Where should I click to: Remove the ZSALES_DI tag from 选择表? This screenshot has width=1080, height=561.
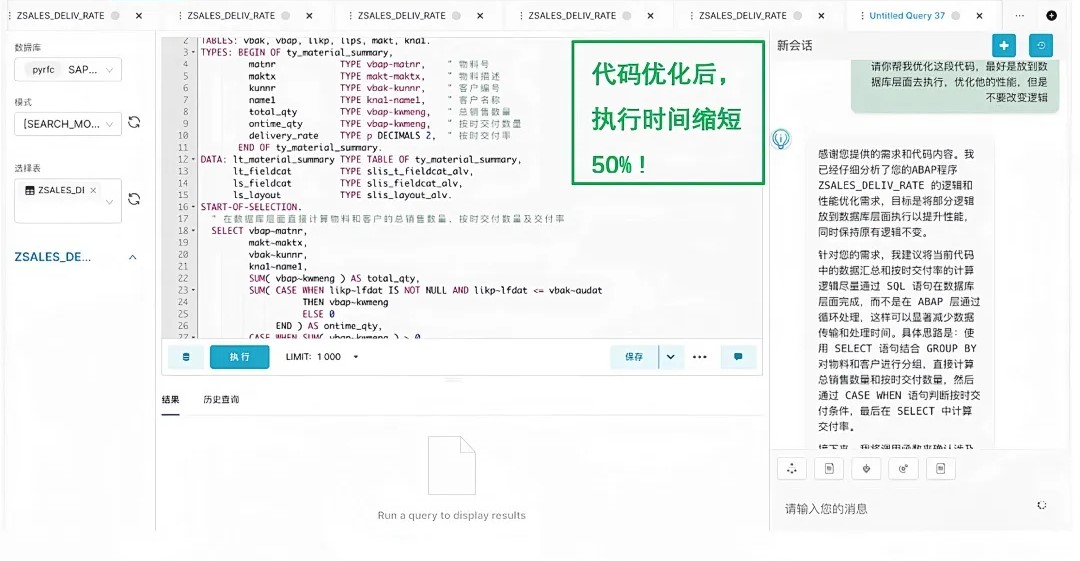[94, 190]
